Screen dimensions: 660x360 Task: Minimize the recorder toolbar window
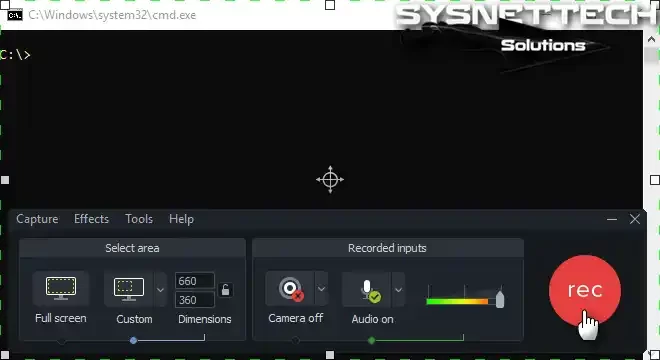612,219
